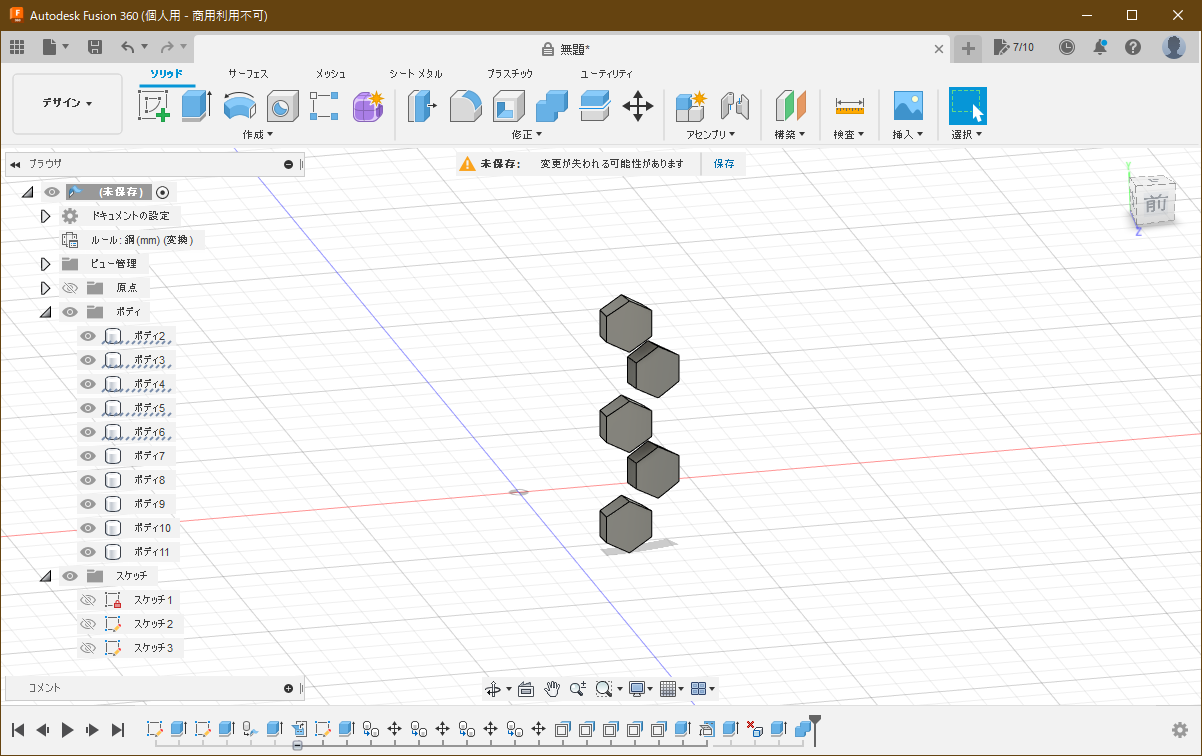Image resolution: width=1202 pixels, height=756 pixels.
Task: Close the 無題 document tab
Action: [939, 48]
